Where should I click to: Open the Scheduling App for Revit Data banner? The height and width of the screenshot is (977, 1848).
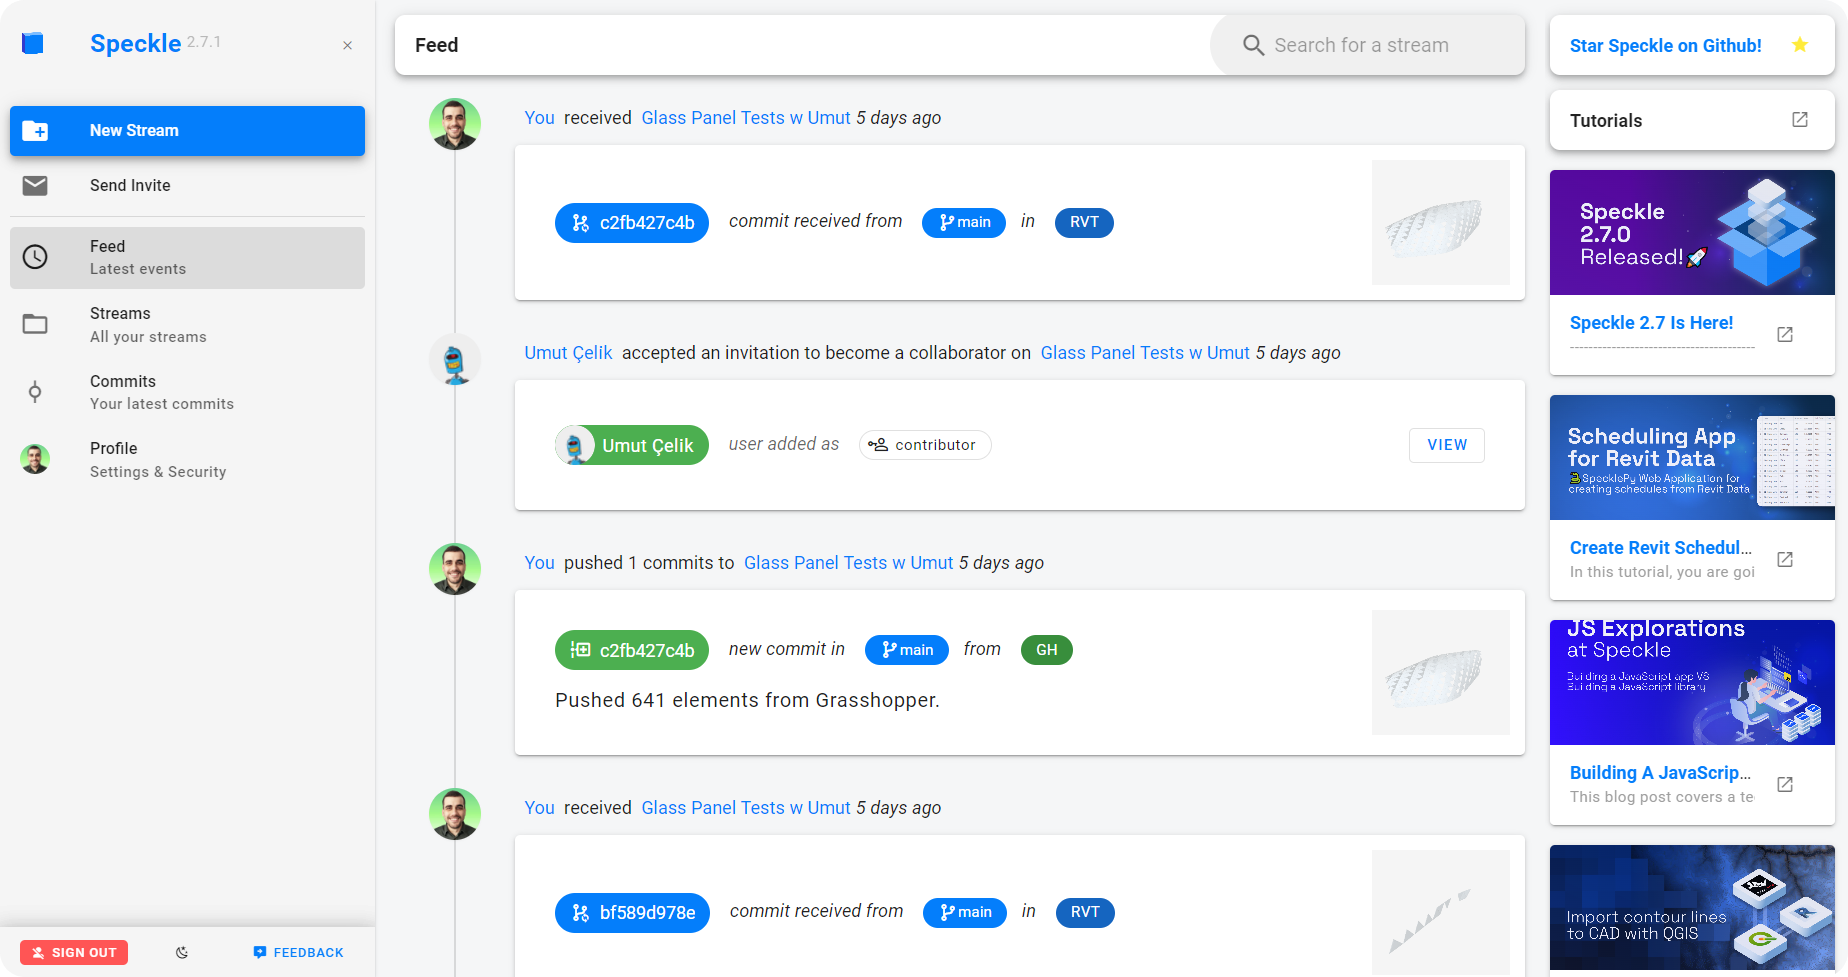point(1692,457)
